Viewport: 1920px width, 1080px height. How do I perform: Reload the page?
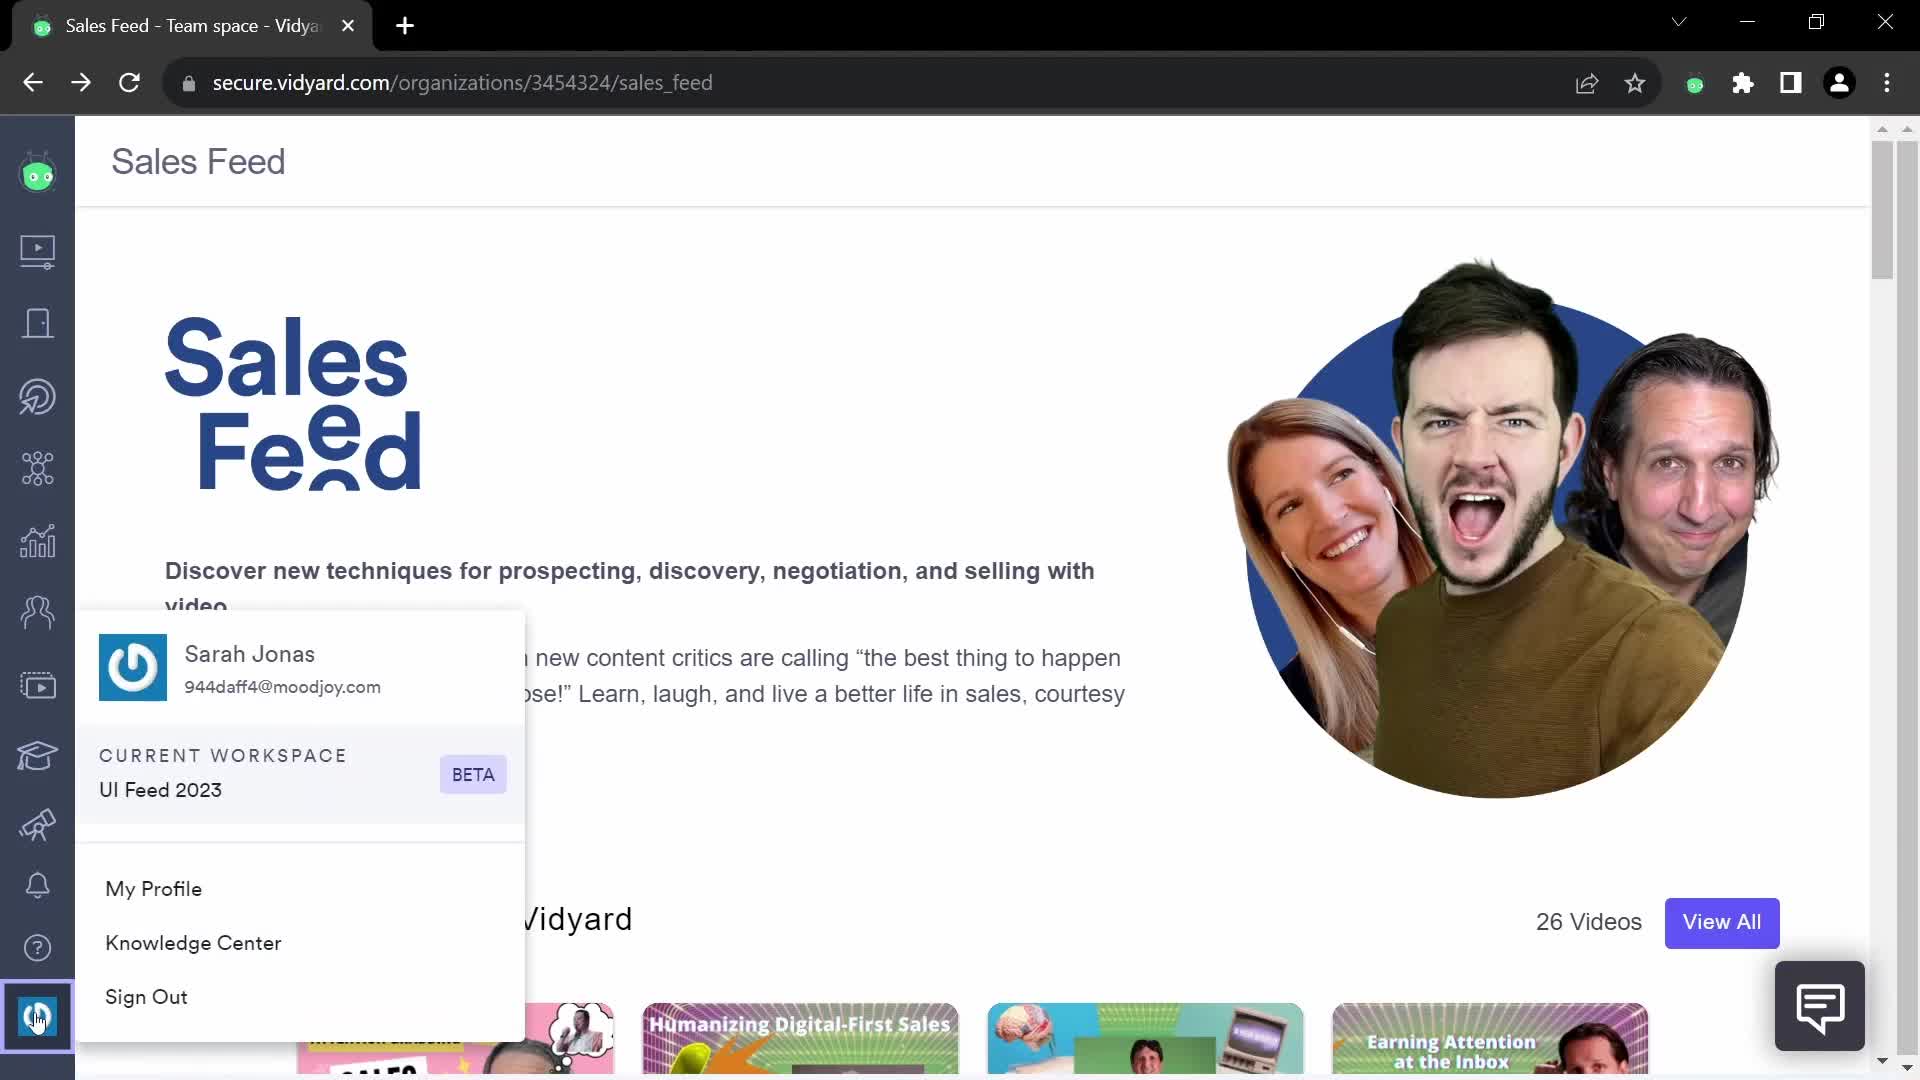(x=129, y=83)
